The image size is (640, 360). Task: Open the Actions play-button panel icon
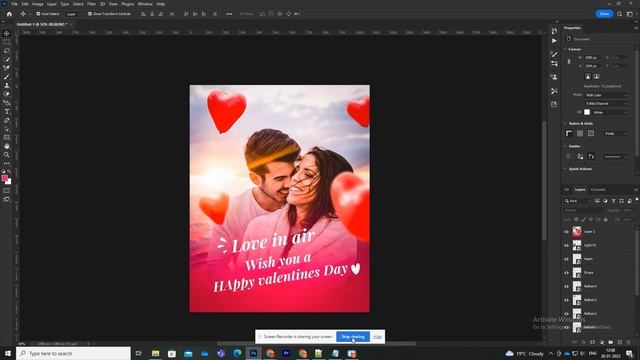(x=554, y=41)
